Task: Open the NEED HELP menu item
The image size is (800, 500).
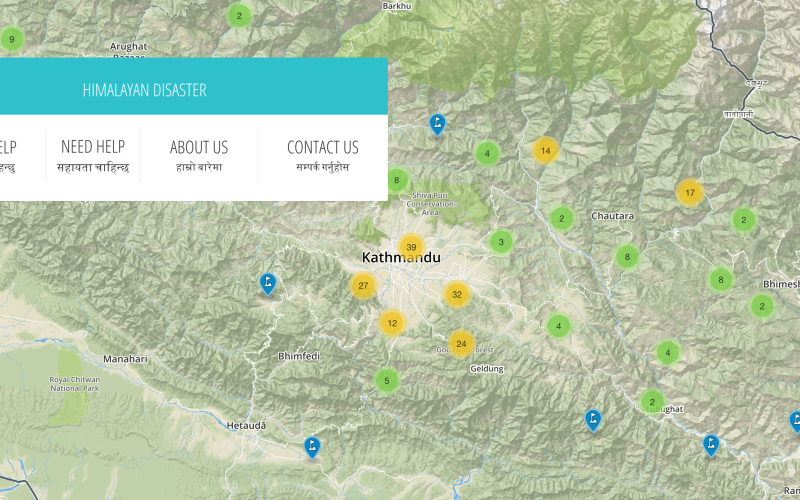Action: pos(93,155)
